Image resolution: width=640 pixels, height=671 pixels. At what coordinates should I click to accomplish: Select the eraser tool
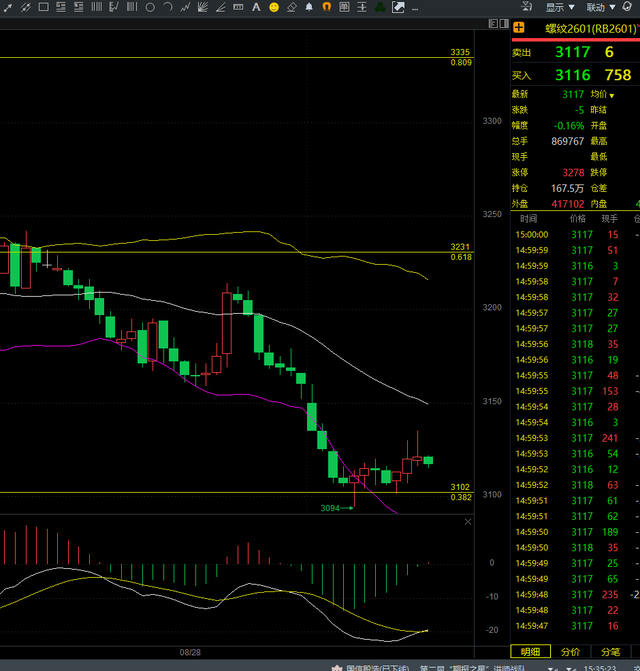[x=291, y=7]
